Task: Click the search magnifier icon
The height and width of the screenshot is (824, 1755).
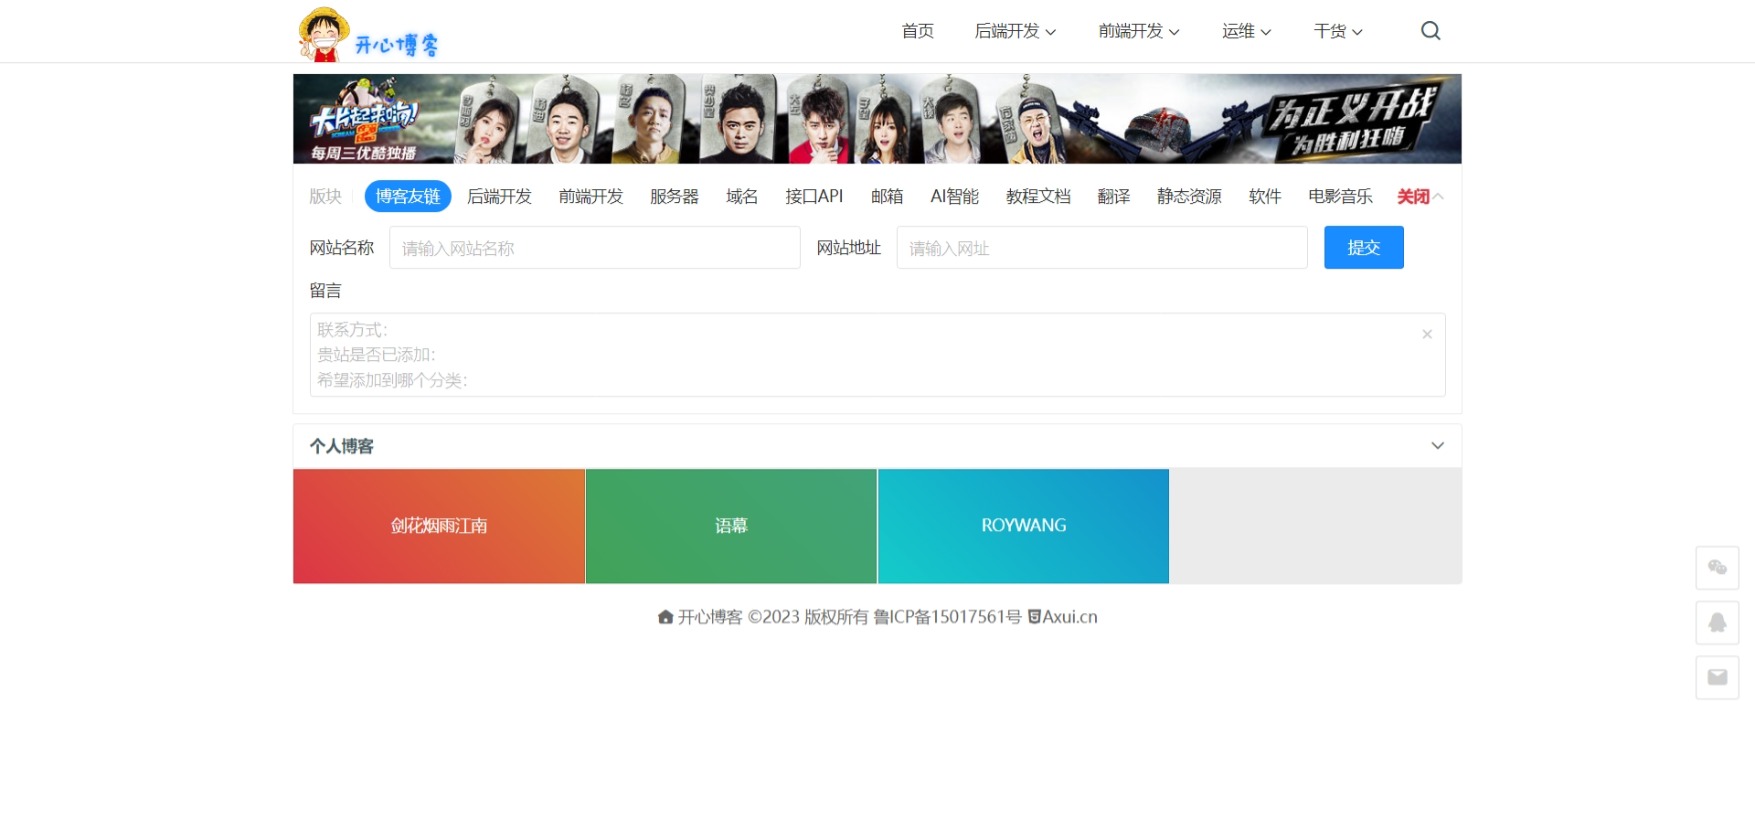Action: click(x=1430, y=31)
